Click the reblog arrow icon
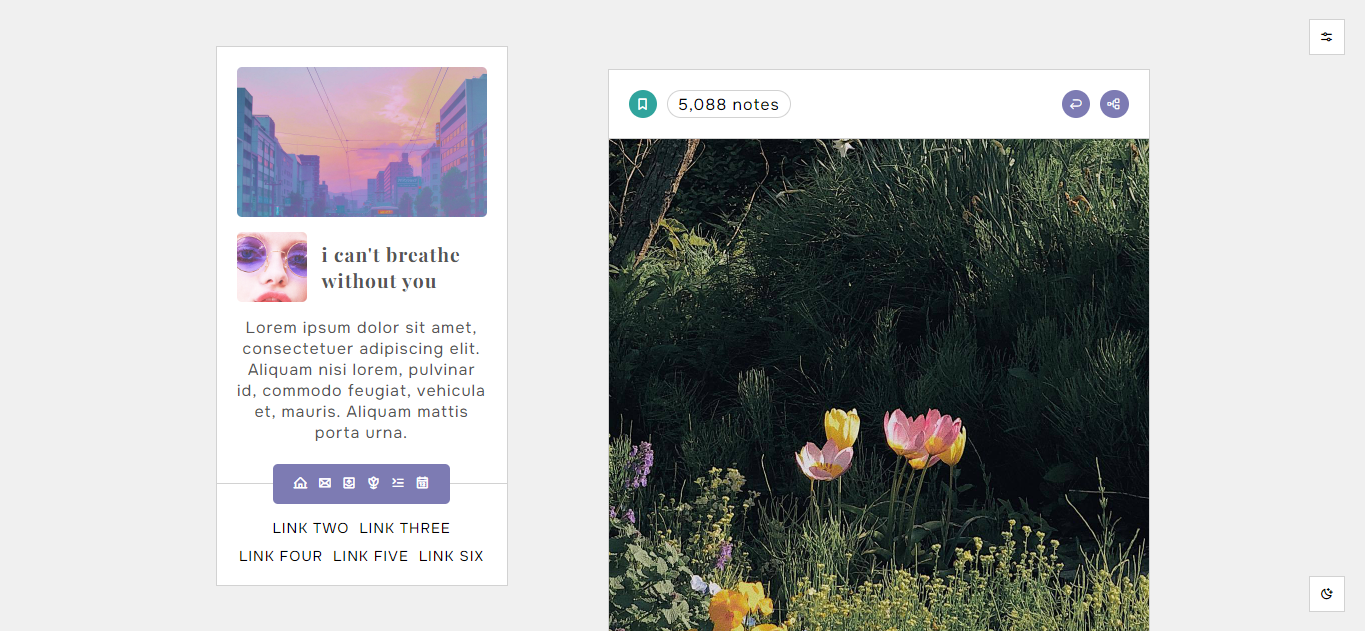This screenshot has height=631, width=1365. click(x=1076, y=104)
